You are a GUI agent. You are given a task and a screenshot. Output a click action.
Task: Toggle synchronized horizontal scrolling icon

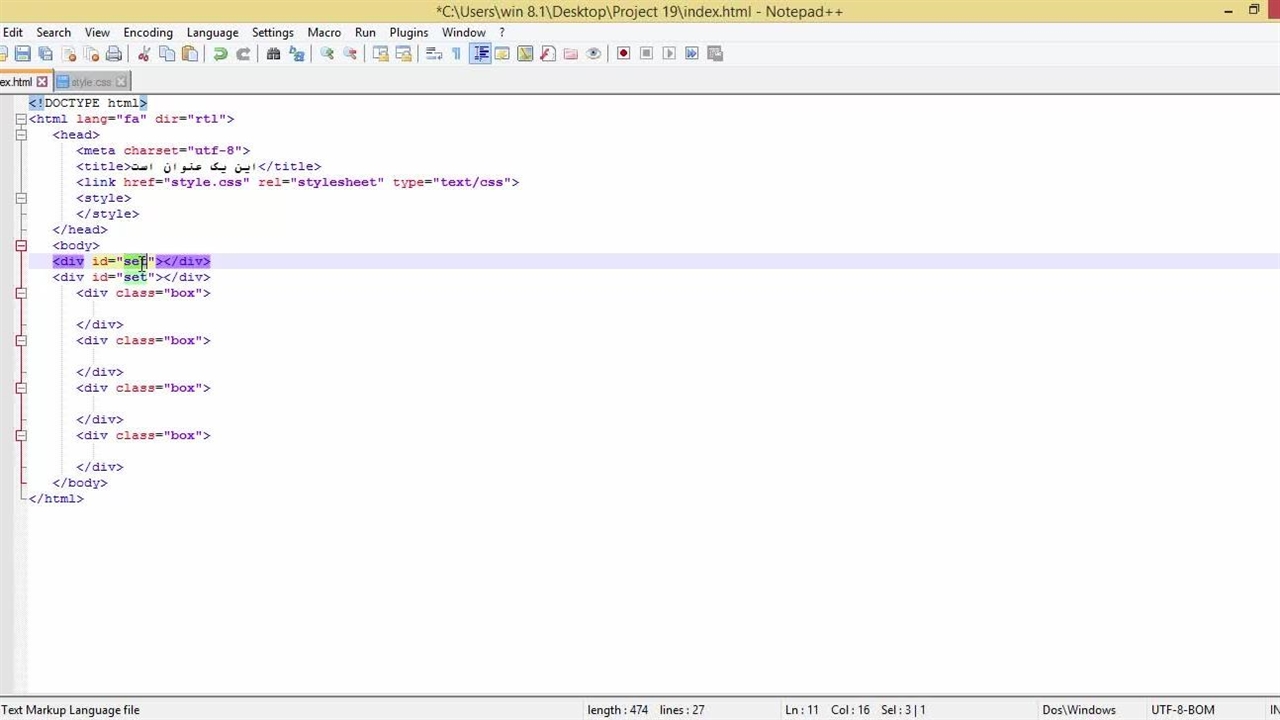point(403,54)
